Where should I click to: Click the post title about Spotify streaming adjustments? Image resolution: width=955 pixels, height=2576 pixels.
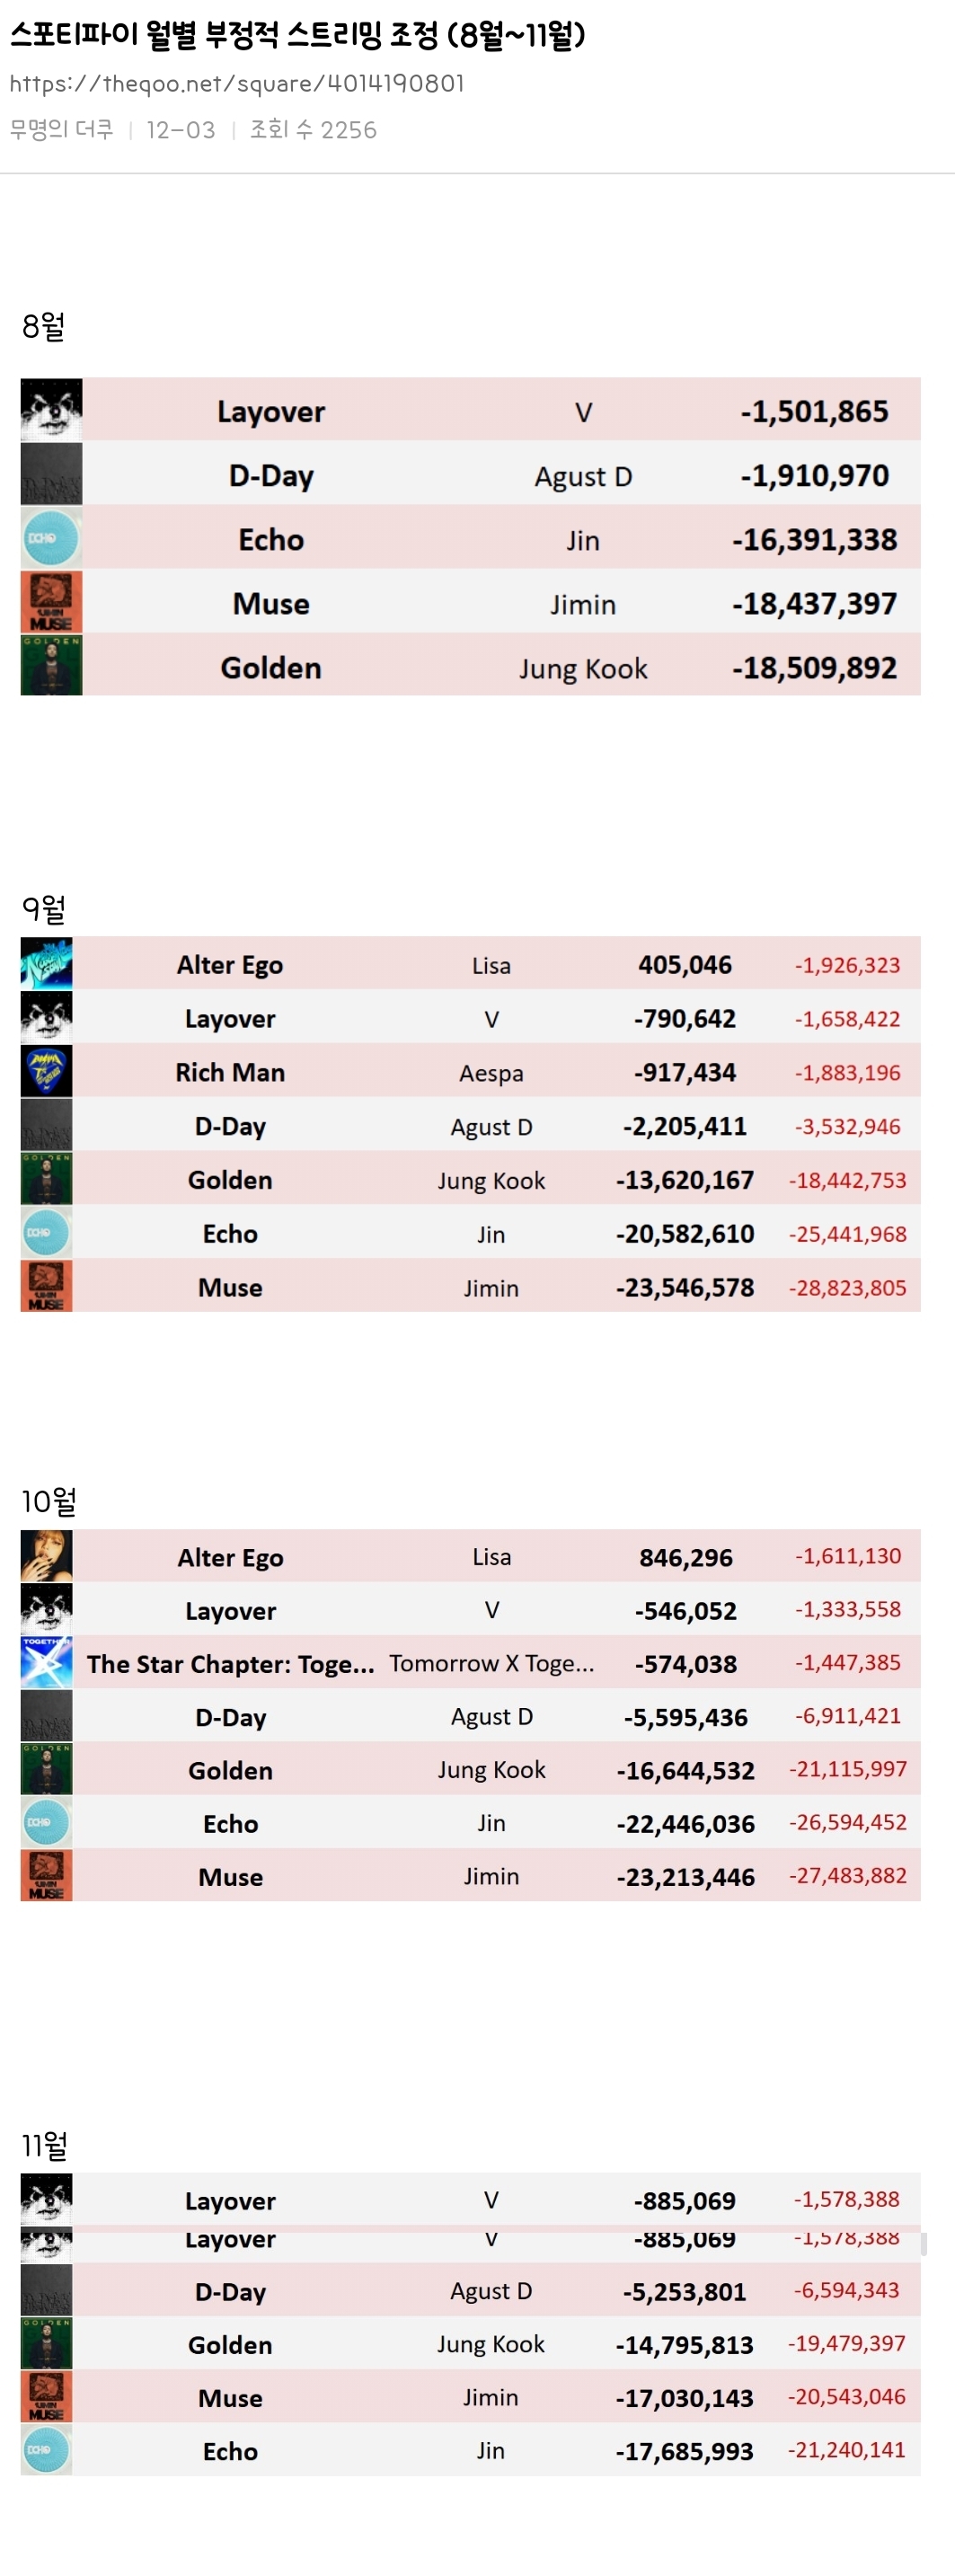click(x=297, y=36)
